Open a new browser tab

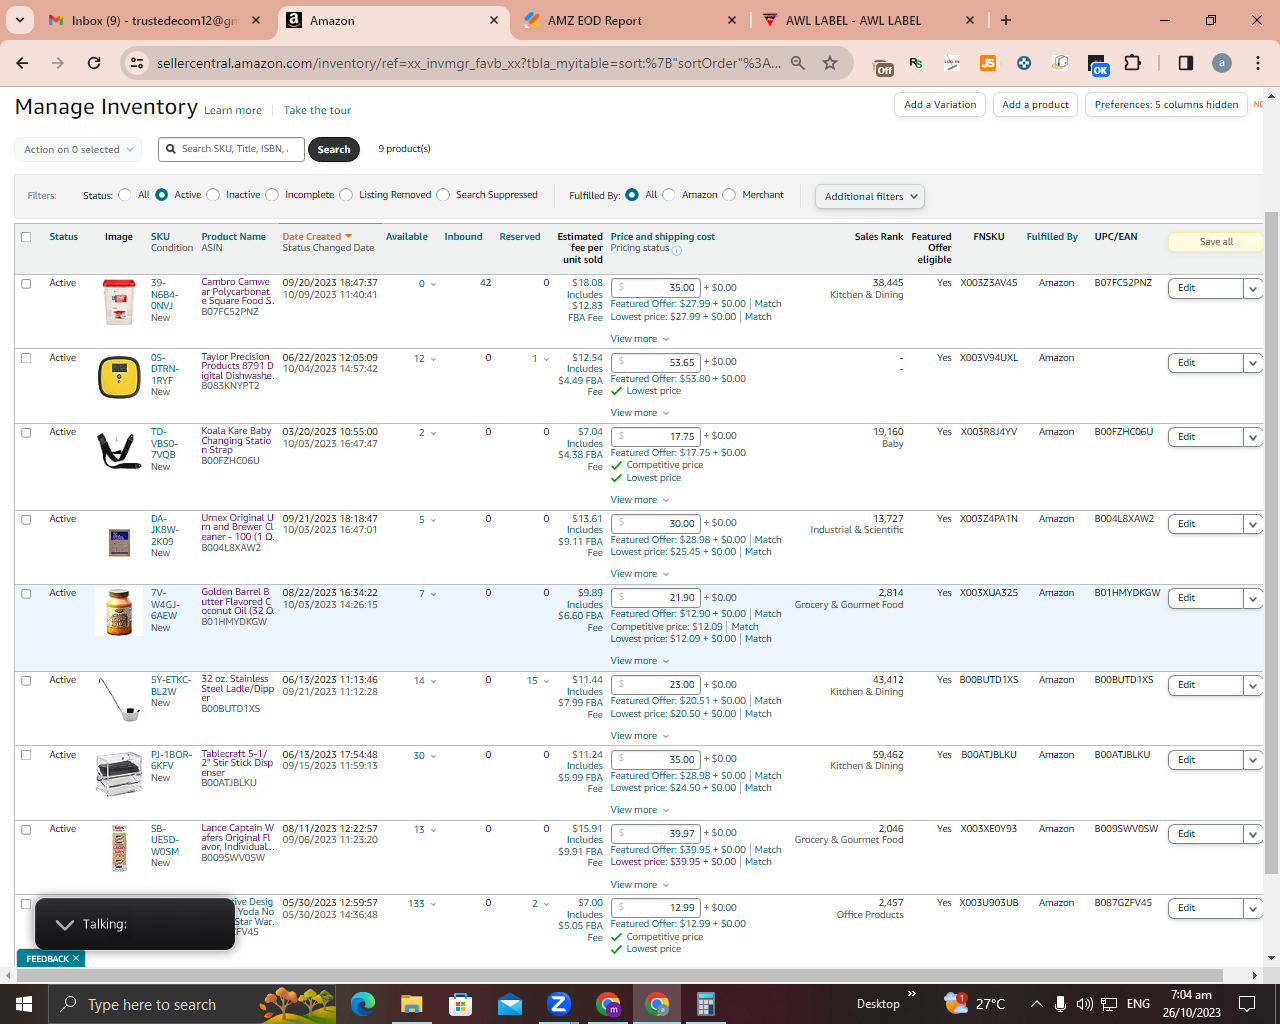click(1006, 20)
